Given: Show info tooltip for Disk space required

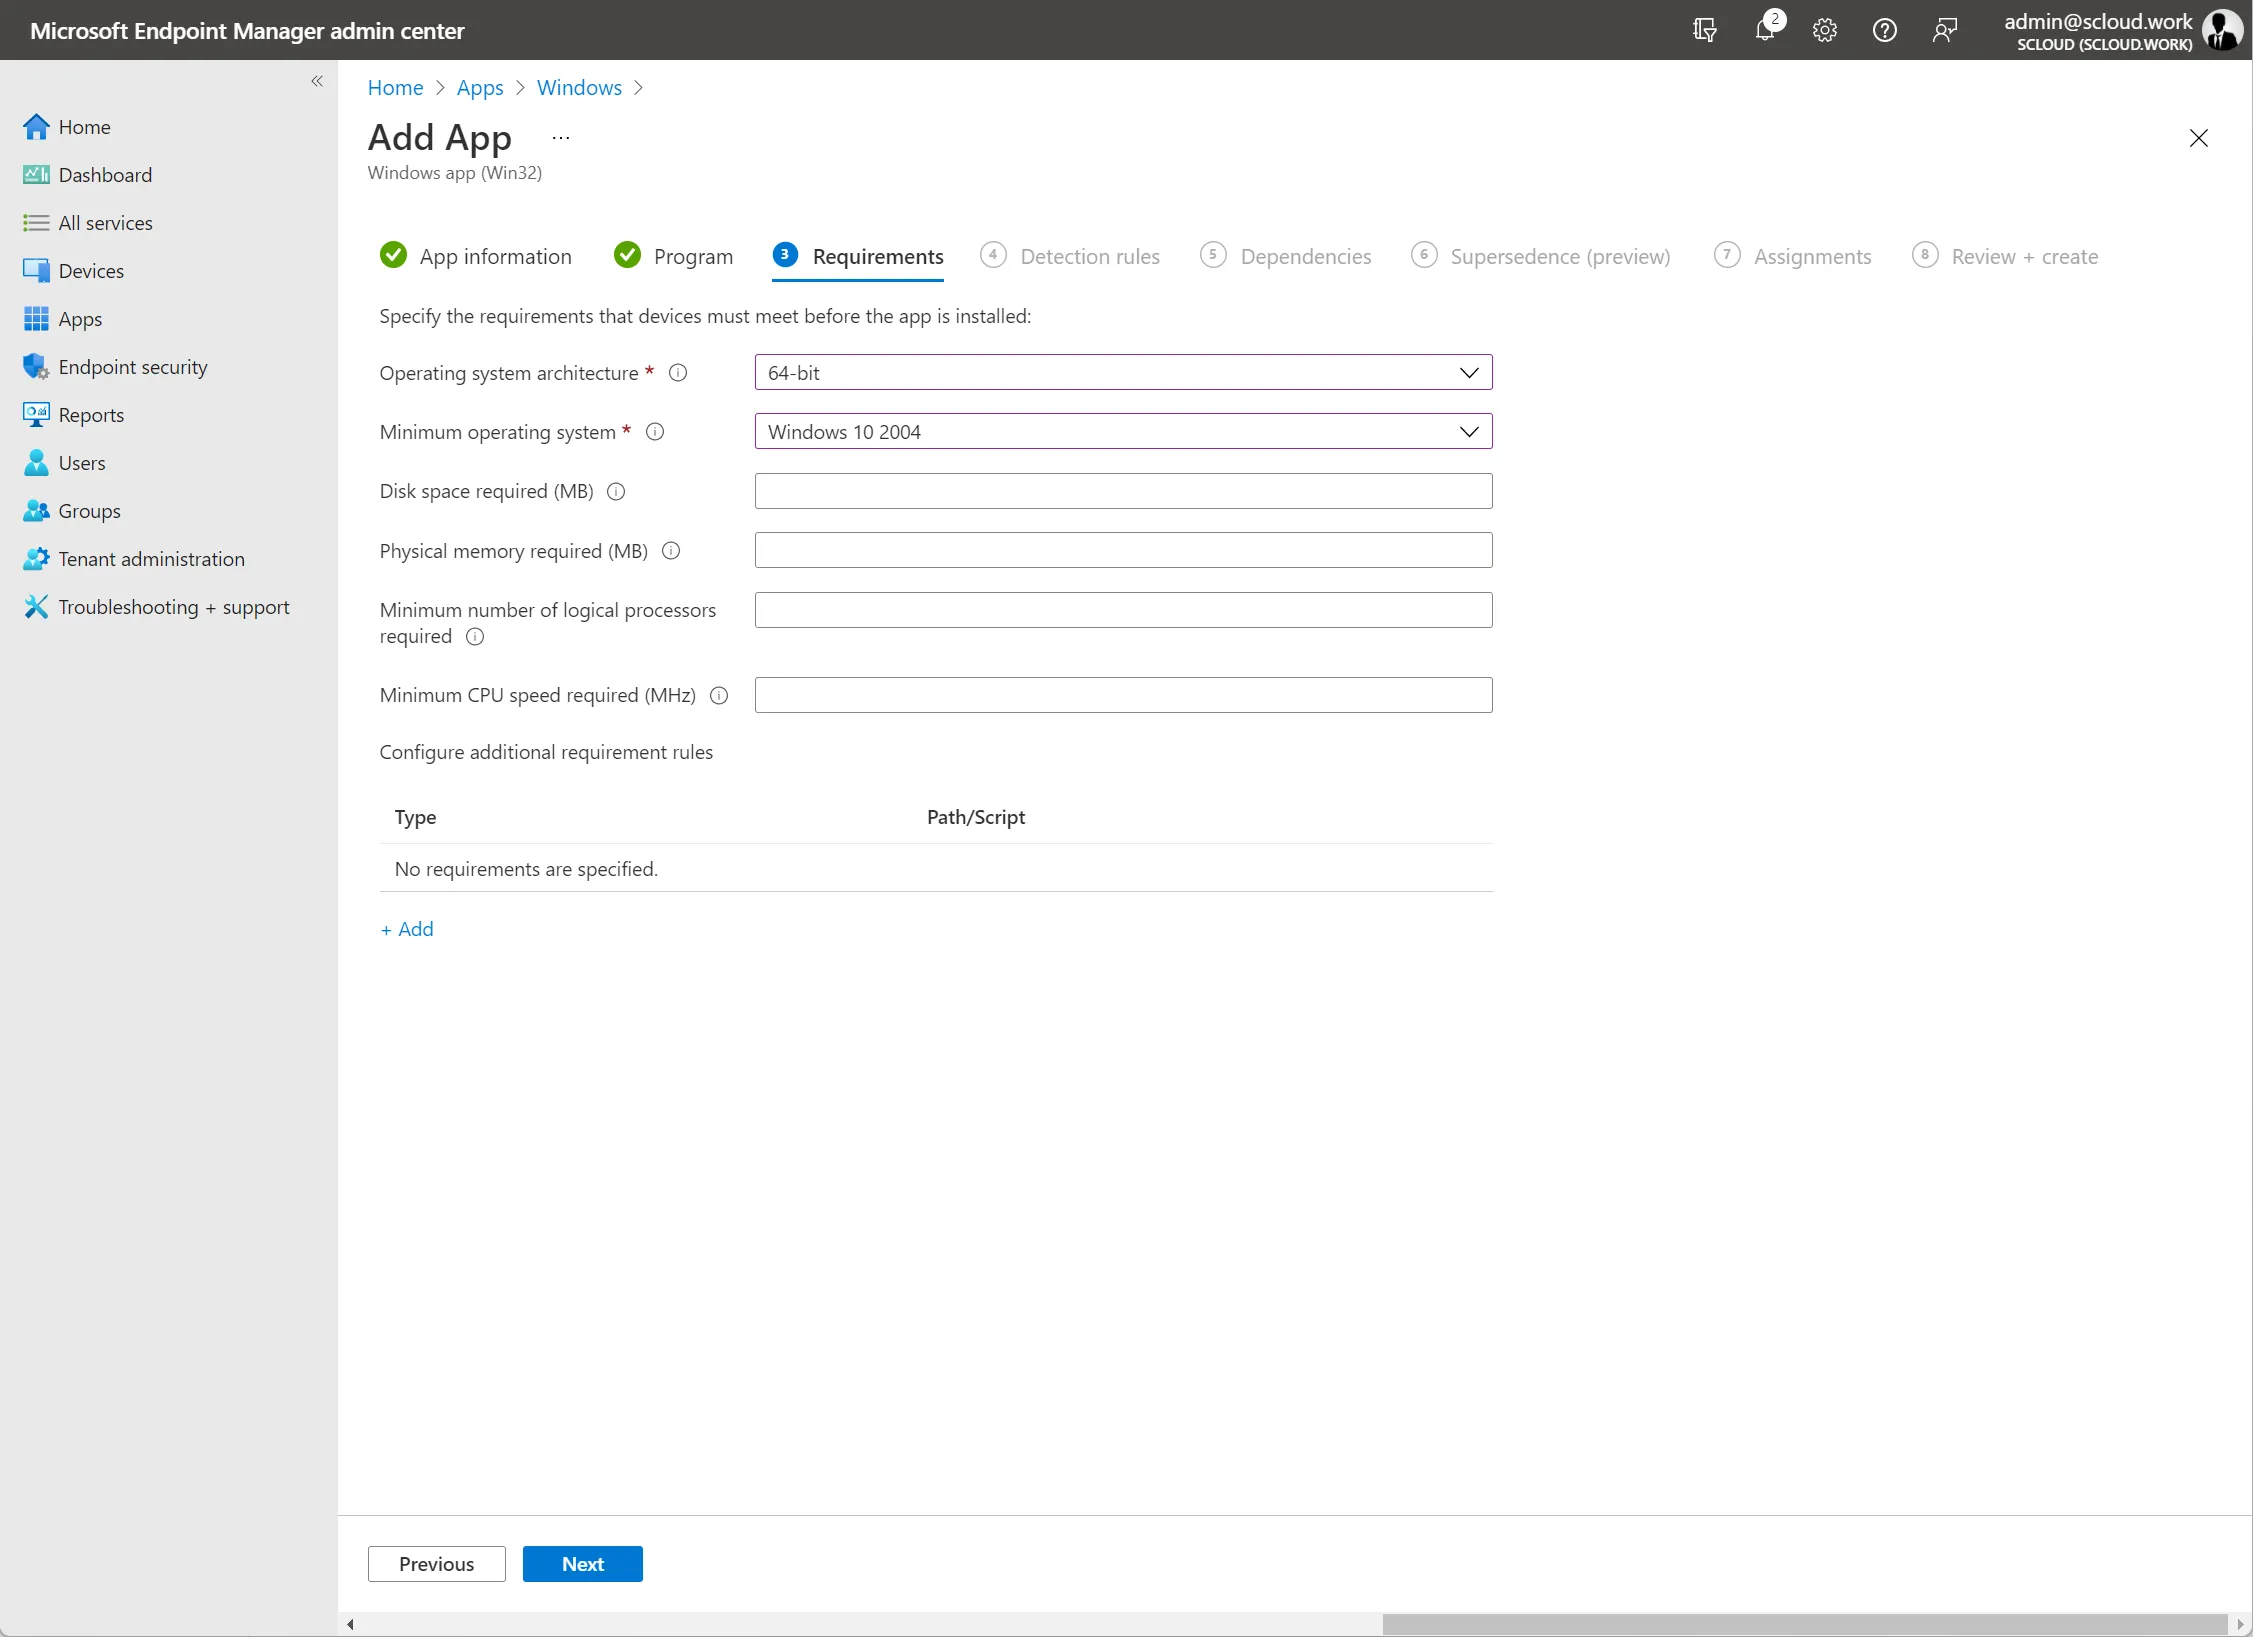Looking at the screenshot, I should (x=617, y=491).
